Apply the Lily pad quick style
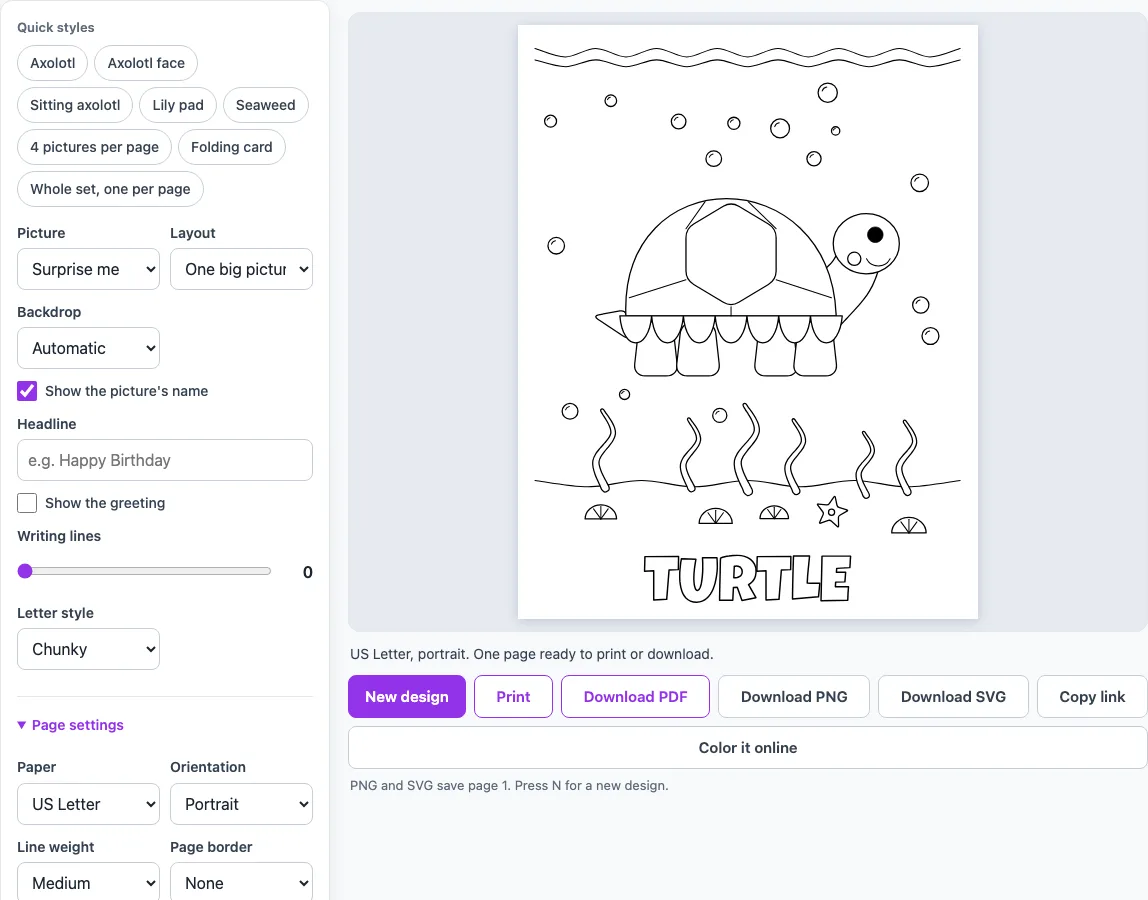1148x900 pixels. [x=178, y=105]
